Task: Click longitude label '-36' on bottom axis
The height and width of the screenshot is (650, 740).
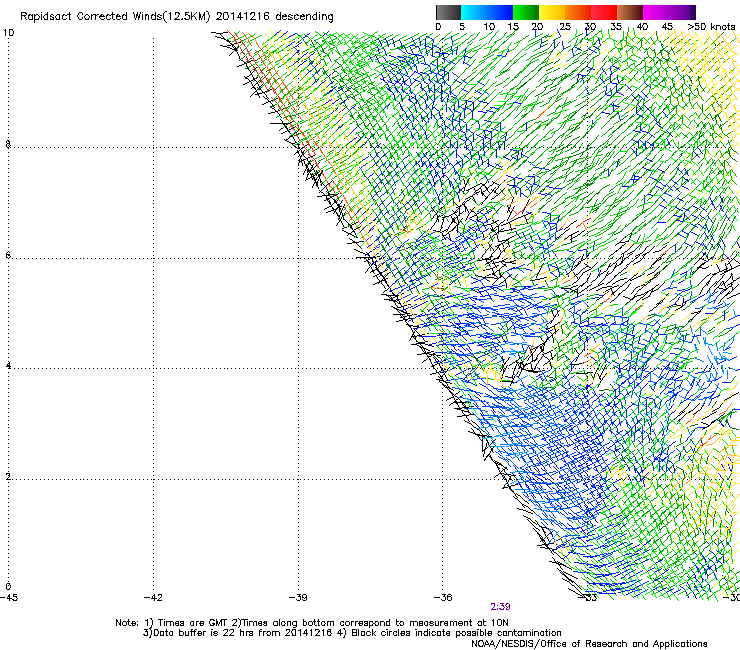Action: [x=443, y=598]
